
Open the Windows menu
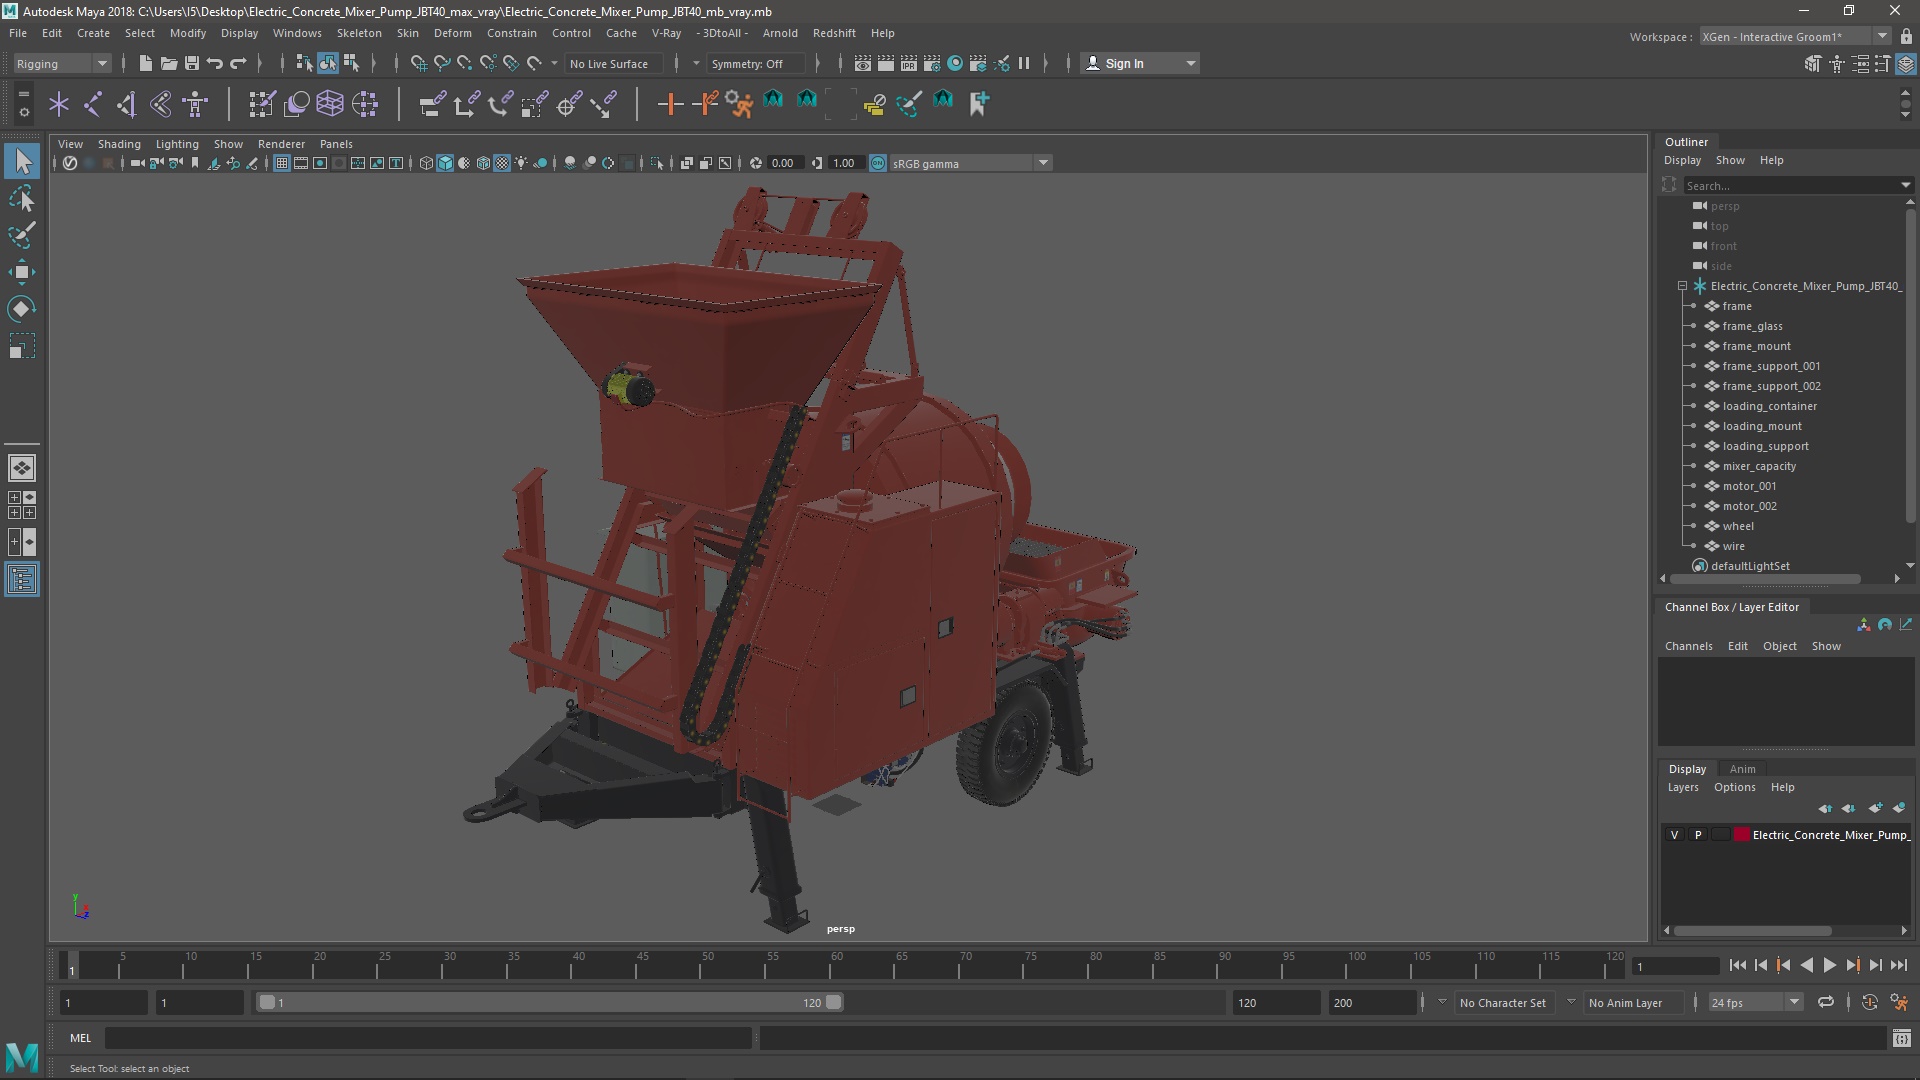coord(297,33)
